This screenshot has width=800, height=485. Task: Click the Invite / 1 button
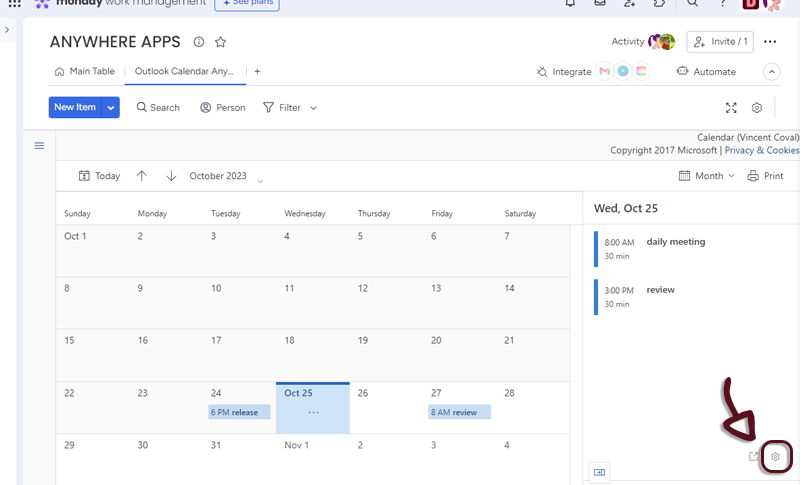point(719,42)
